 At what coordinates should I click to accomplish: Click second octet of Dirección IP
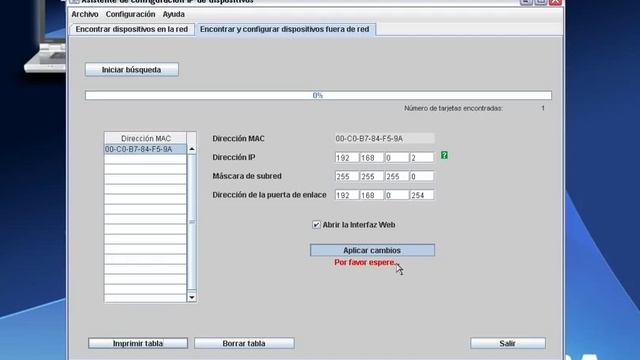click(372, 158)
